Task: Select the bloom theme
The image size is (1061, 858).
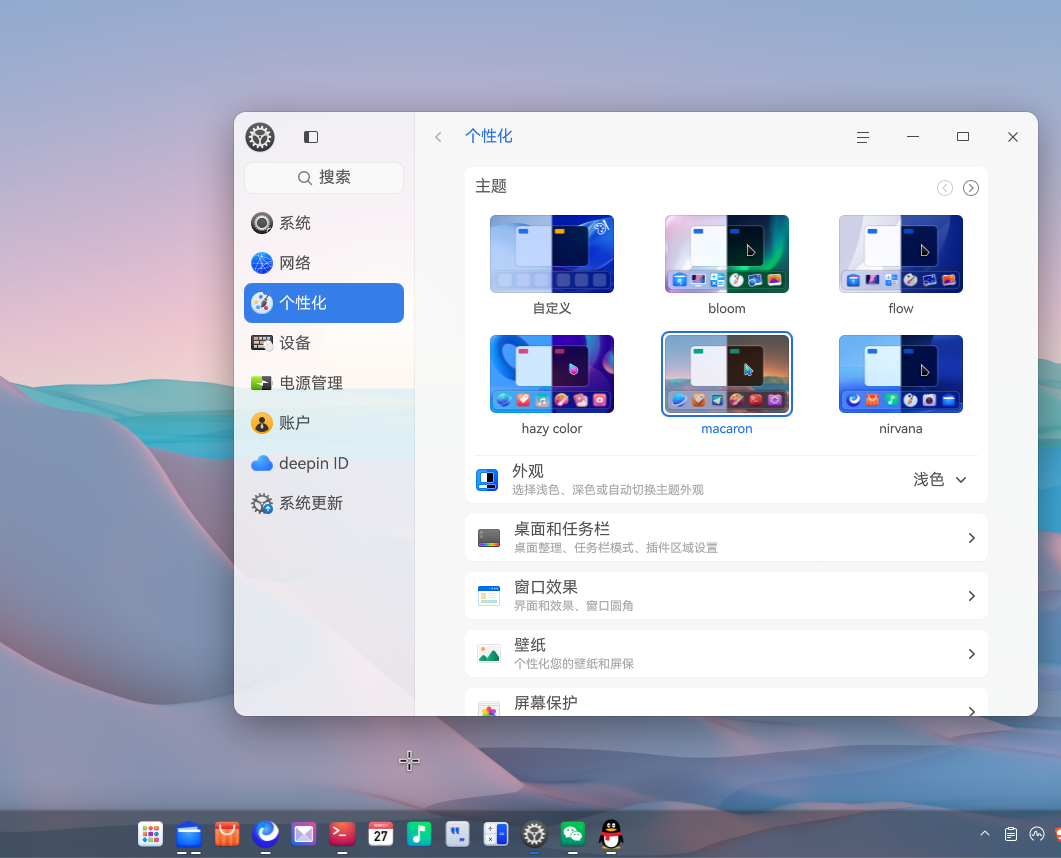Action: tap(727, 254)
